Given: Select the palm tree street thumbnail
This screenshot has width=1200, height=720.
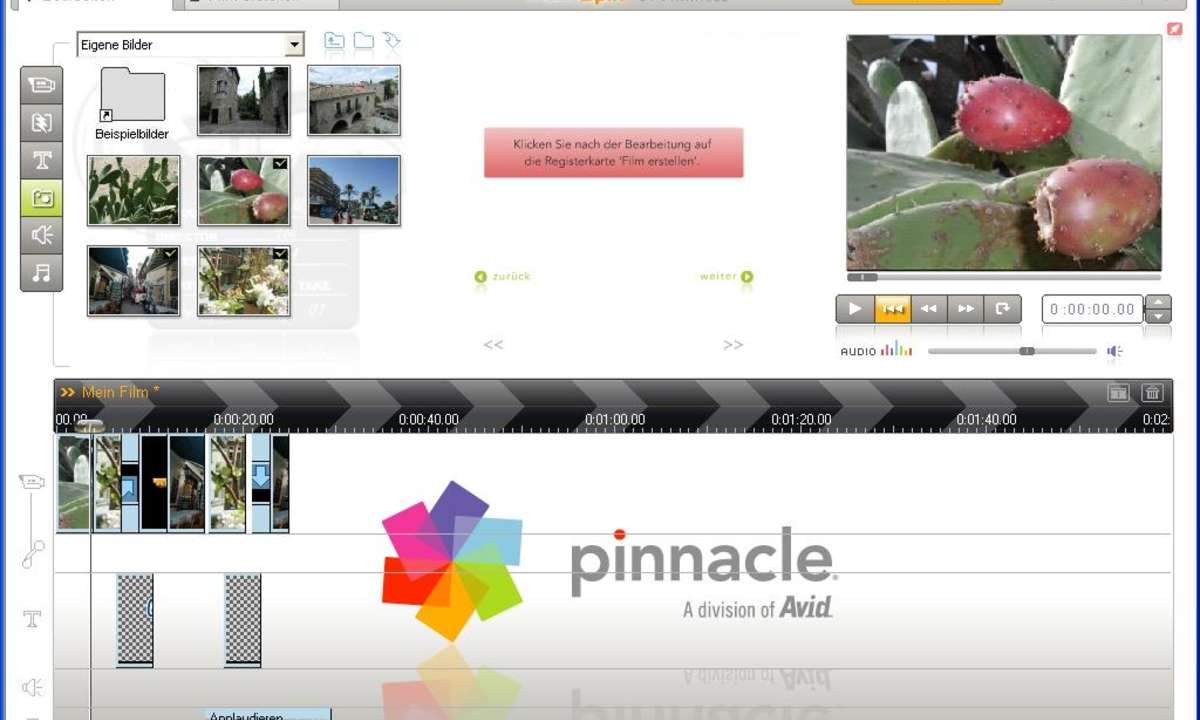Looking at the screenshot, I should tap(354, 190).
